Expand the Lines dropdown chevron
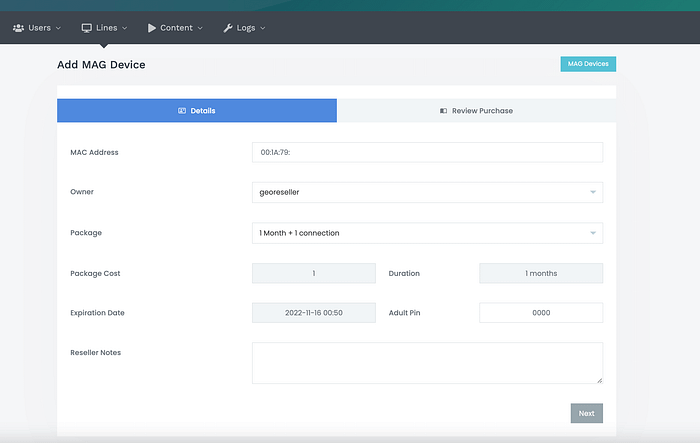 [125, 28]
